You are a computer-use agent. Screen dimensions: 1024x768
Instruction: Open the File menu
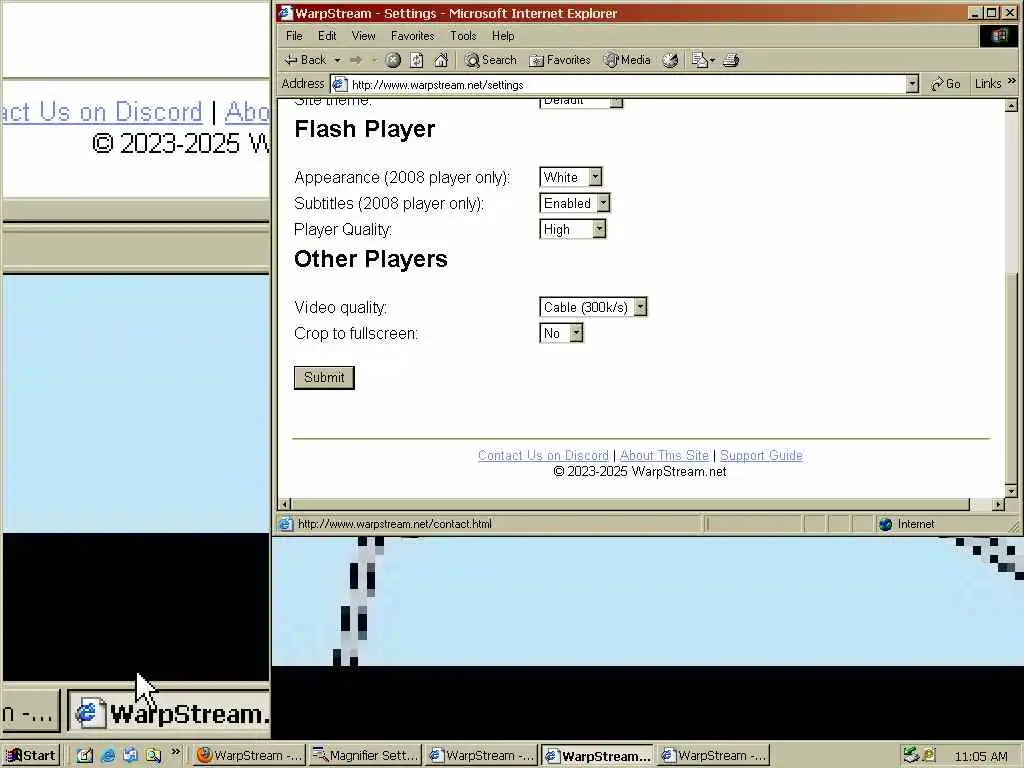point(294,36)
